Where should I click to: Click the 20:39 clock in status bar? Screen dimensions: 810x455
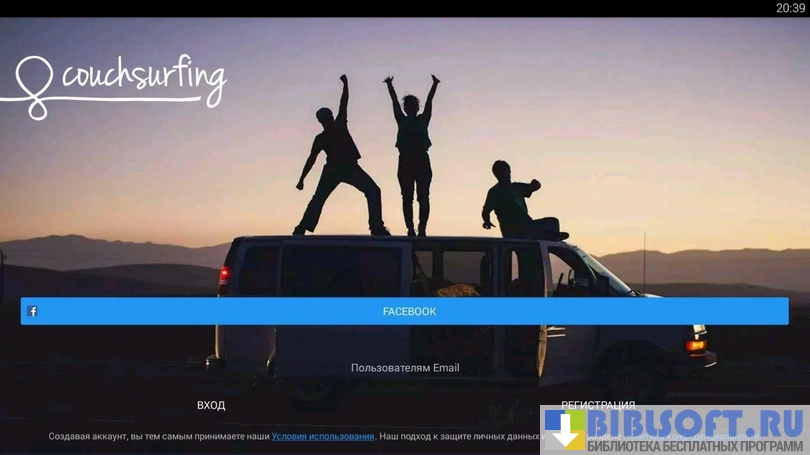point(790,8)
